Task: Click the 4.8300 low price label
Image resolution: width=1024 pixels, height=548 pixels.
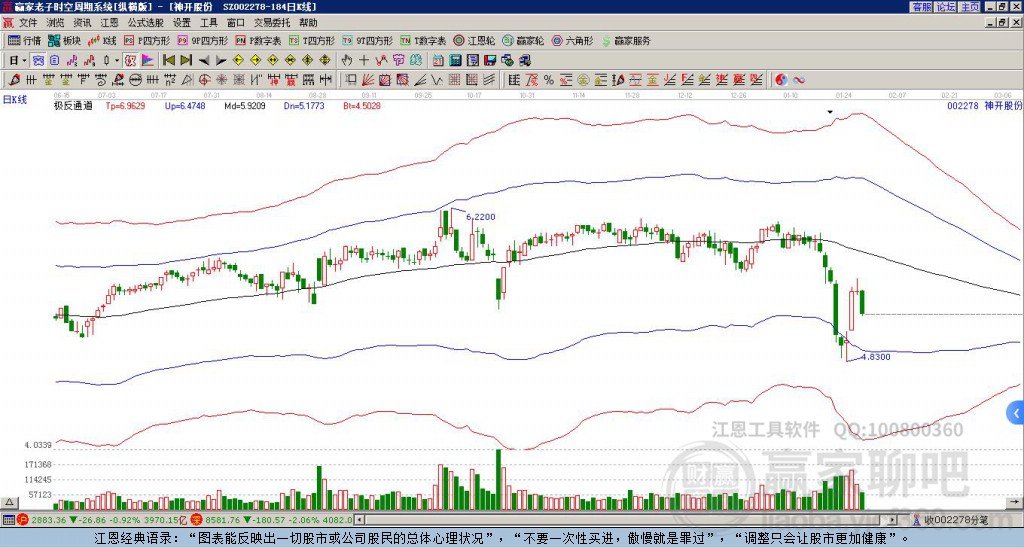Action: 876,357
